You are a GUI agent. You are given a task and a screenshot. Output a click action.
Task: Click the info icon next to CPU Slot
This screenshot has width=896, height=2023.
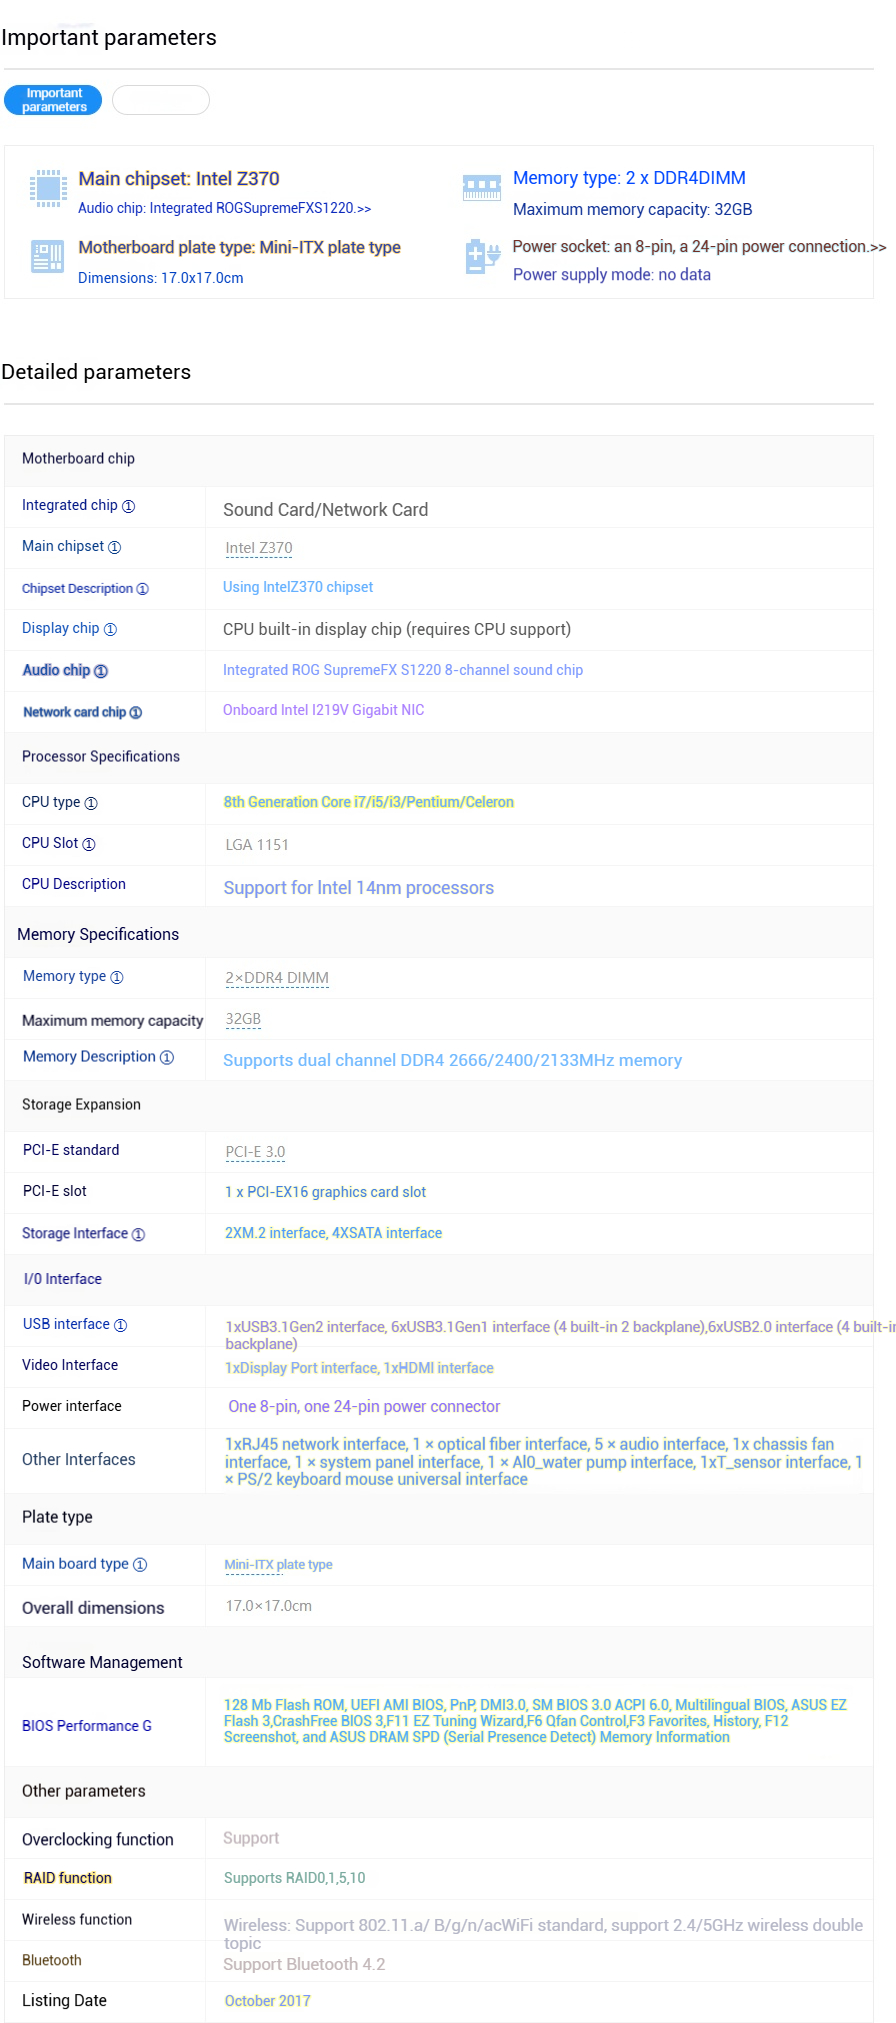pyautogui.click(x=89, y=844)
